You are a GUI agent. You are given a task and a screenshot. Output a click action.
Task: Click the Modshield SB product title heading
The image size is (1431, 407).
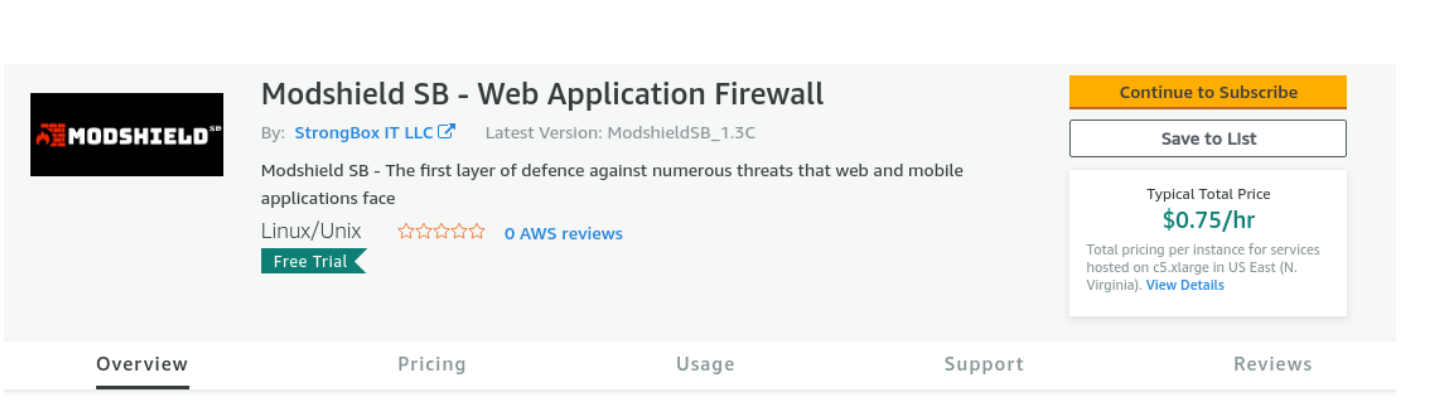[543, 94]
